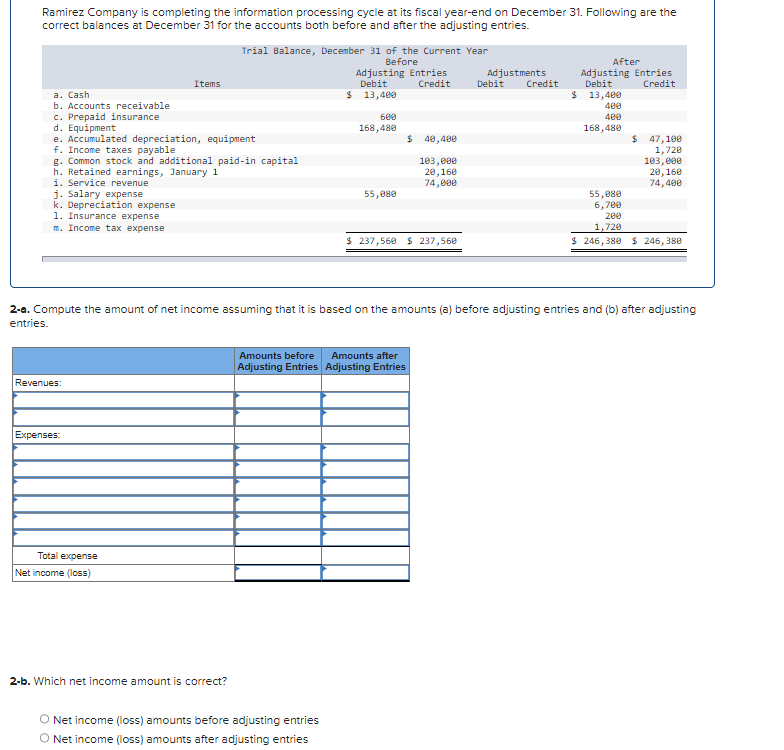This screenshot has height=750, width=784.
Task: Open the sixth expense row account dropdown
Action: tap(124, 538)
